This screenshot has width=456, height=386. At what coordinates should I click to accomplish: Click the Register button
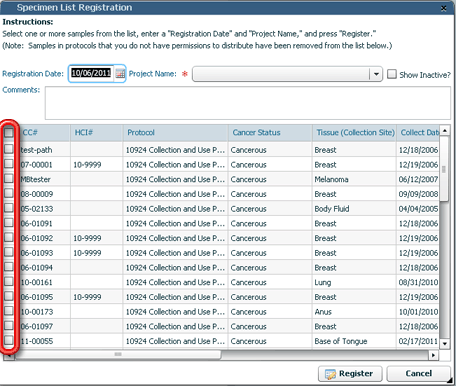350,374
